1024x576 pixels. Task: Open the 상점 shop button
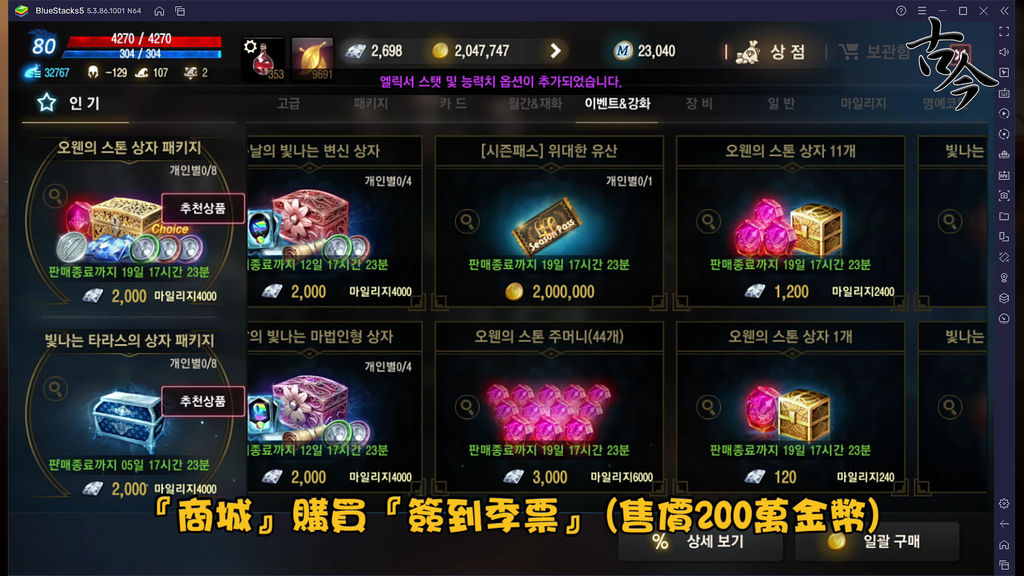coord(770,52)
